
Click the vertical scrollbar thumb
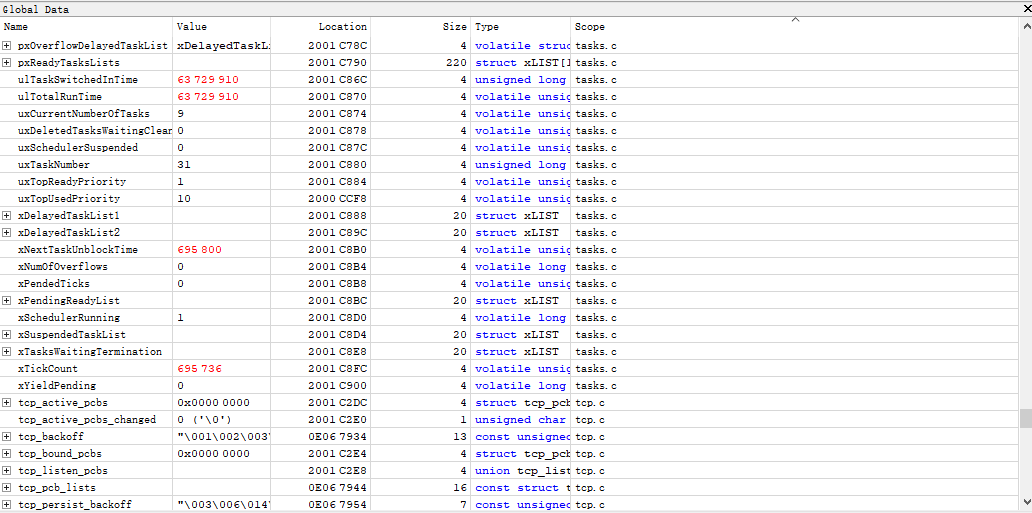[1025, 418]
